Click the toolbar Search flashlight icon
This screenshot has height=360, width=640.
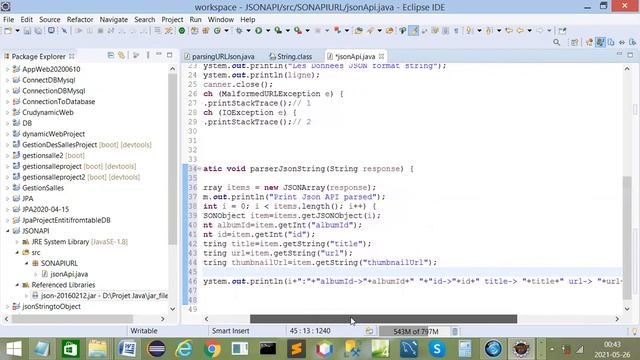point(370,31)
